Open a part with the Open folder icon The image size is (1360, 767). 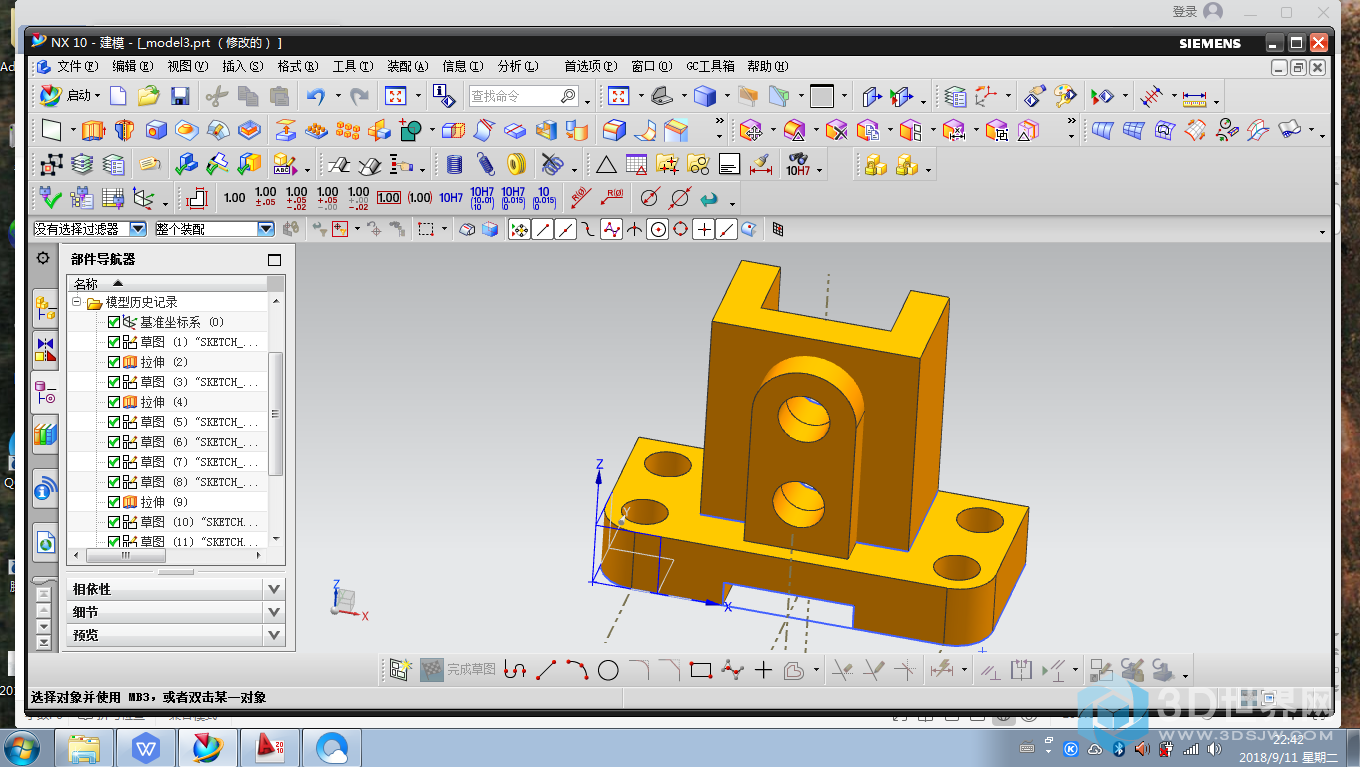(149, 96)
